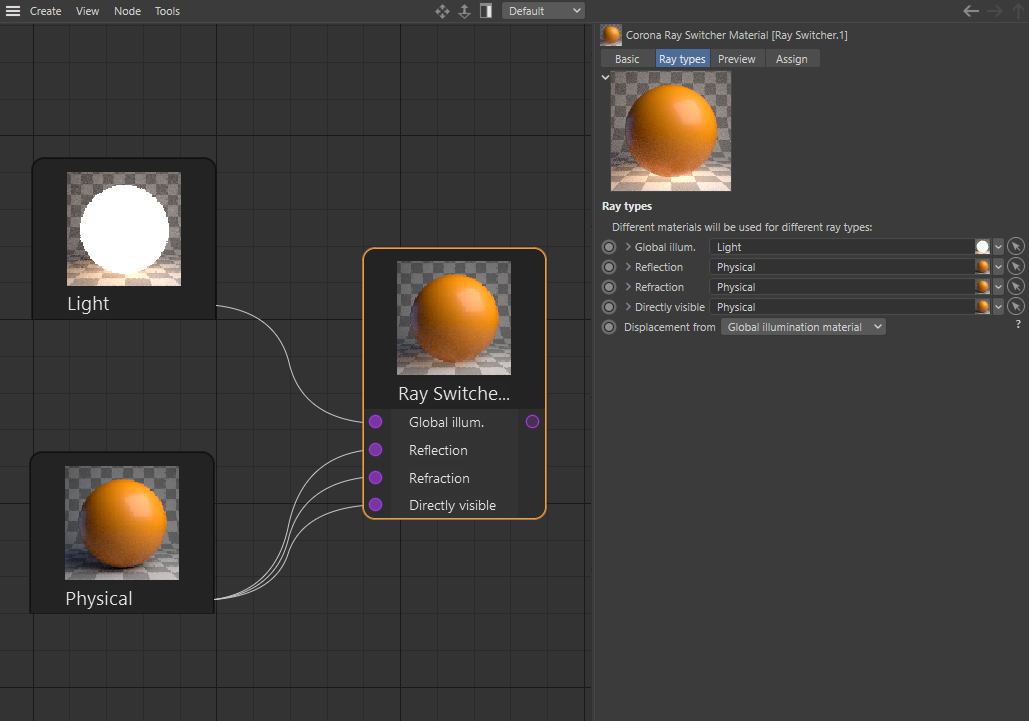Click the picker arrow icon for Reflection
The height and width of the screenshot is (721, 1029).
coord(1015,267)
